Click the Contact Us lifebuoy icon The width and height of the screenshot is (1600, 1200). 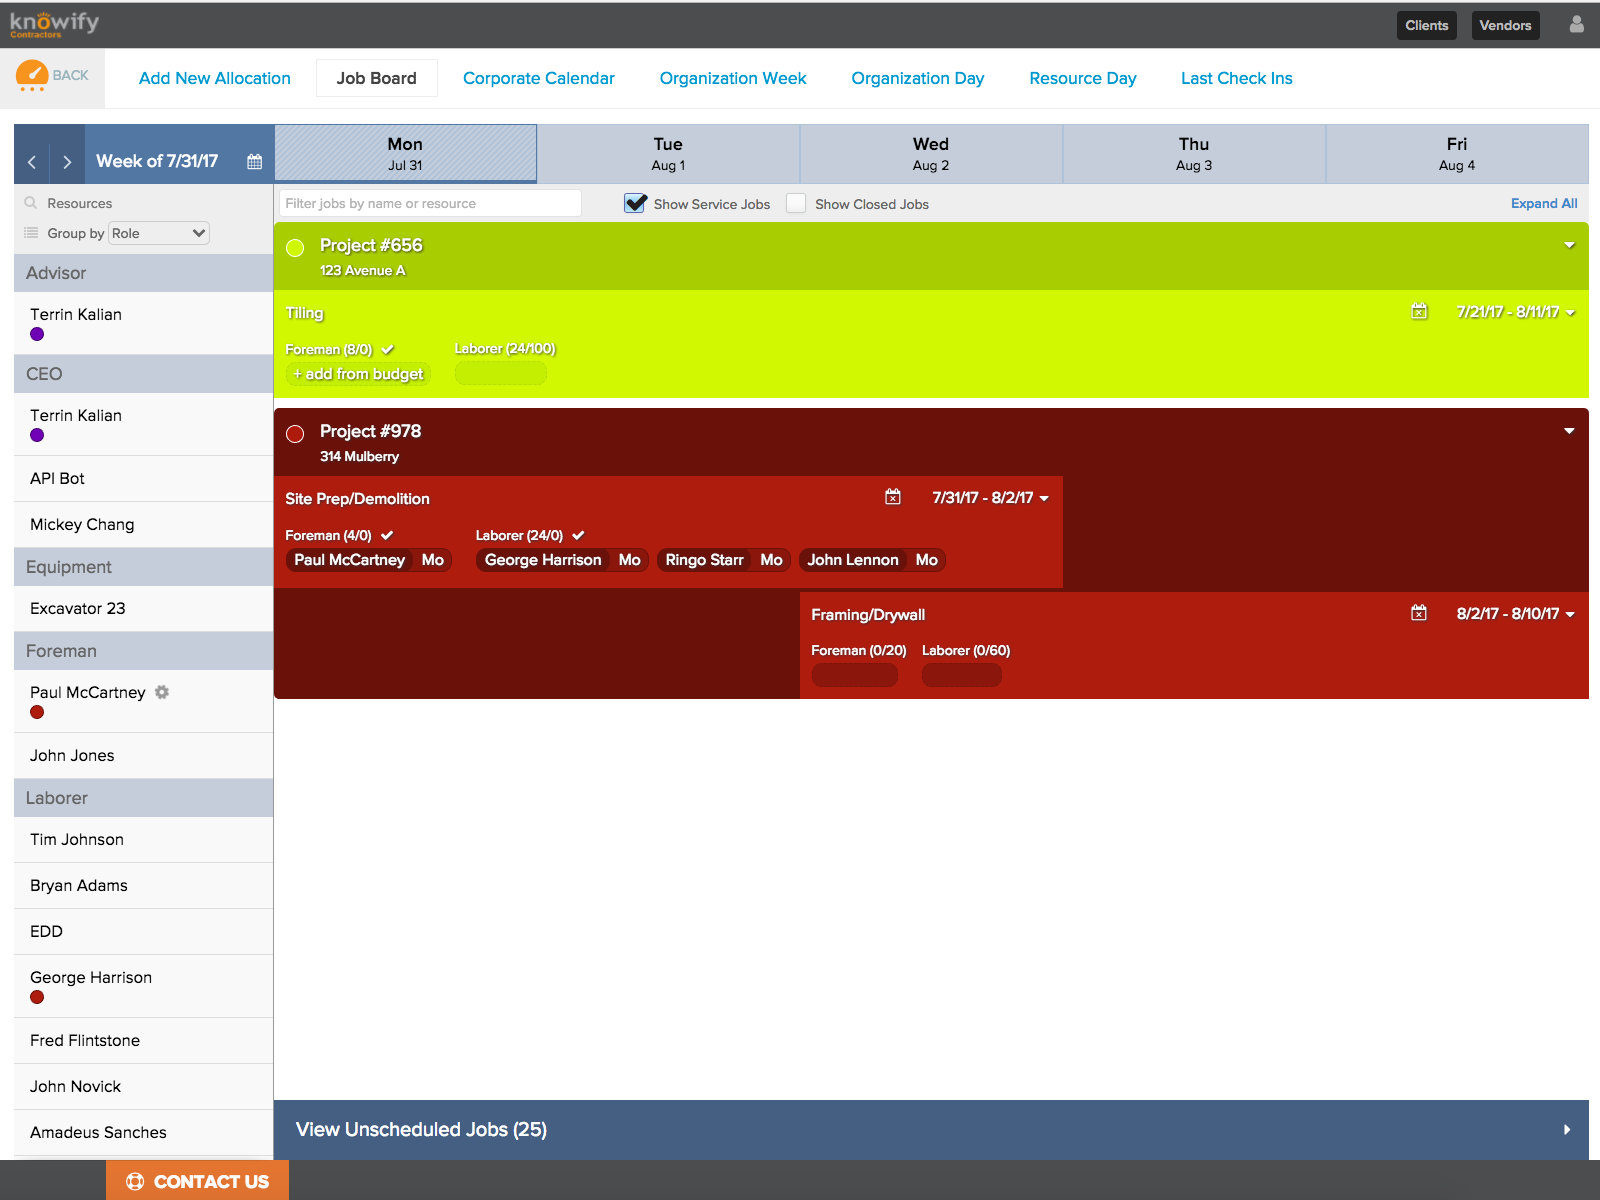pos(135,1182)
